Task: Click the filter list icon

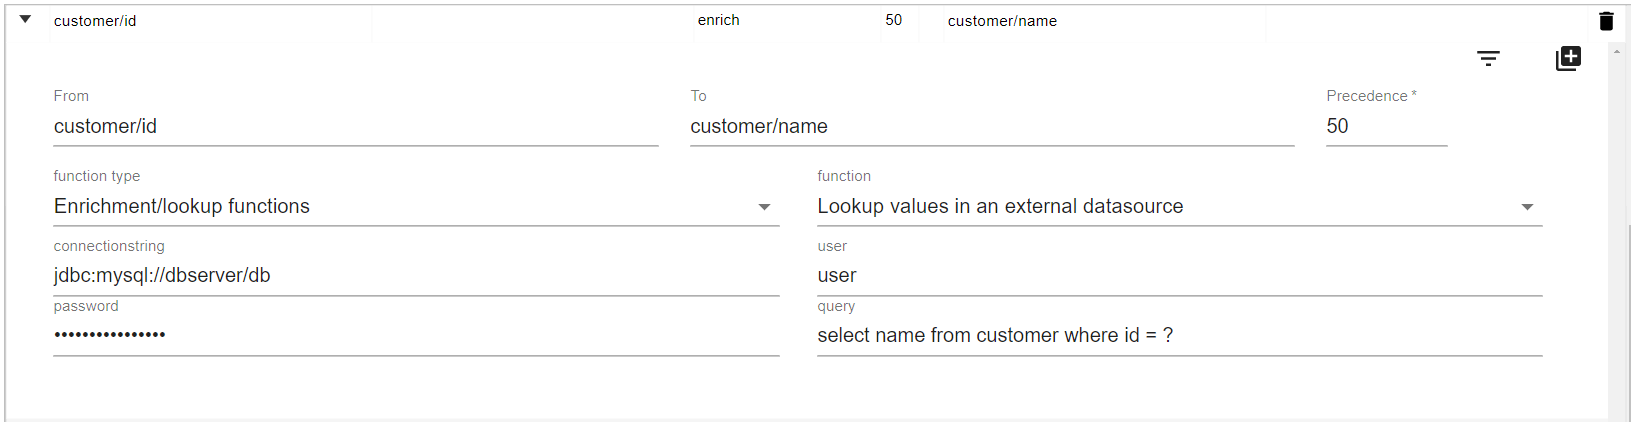Action: pos(1488,59)
